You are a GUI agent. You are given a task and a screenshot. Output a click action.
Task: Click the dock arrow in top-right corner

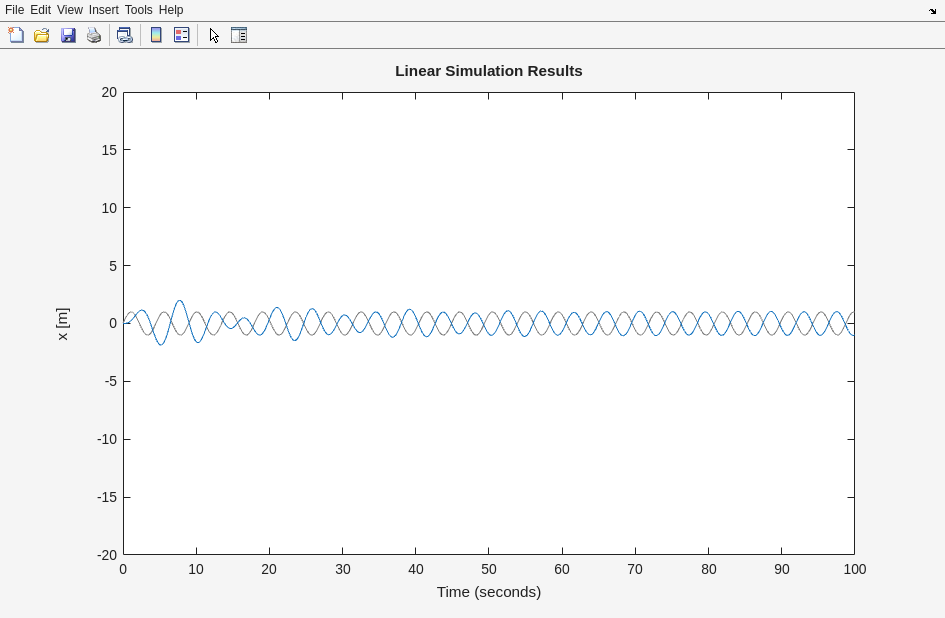(932, 11)
